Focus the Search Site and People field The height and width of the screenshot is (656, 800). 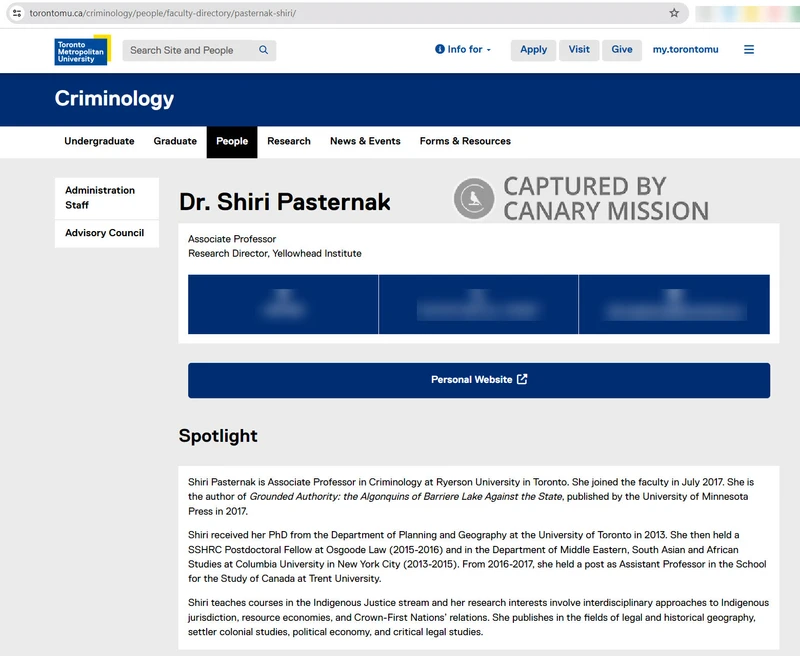coord(199,51)
